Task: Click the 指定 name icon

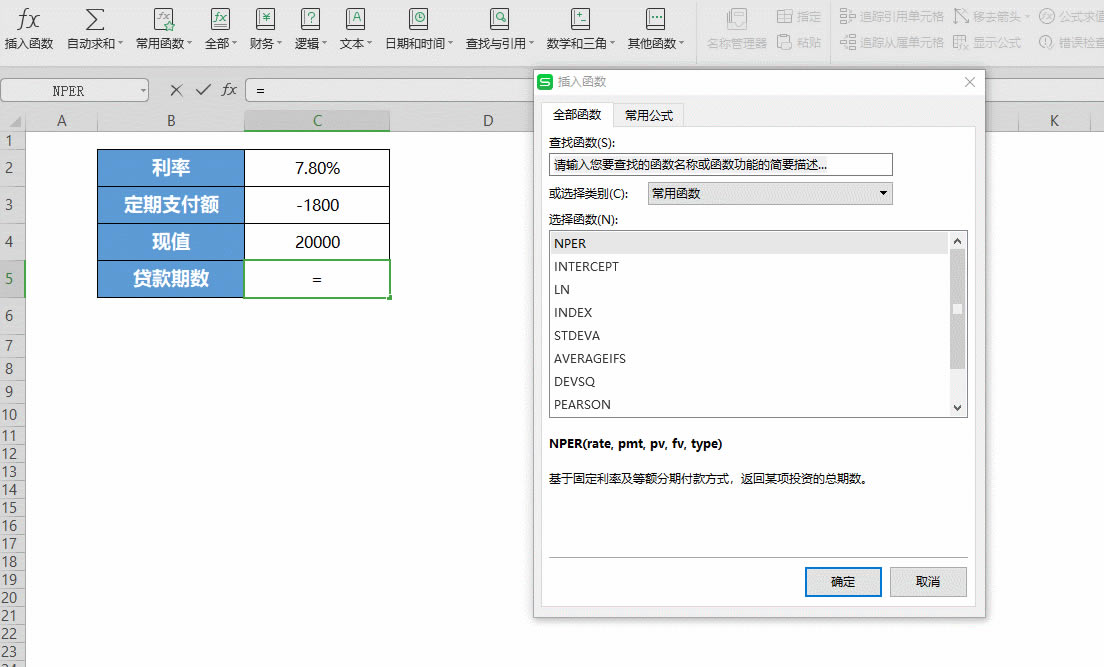Action: click(x=784, y=16)
